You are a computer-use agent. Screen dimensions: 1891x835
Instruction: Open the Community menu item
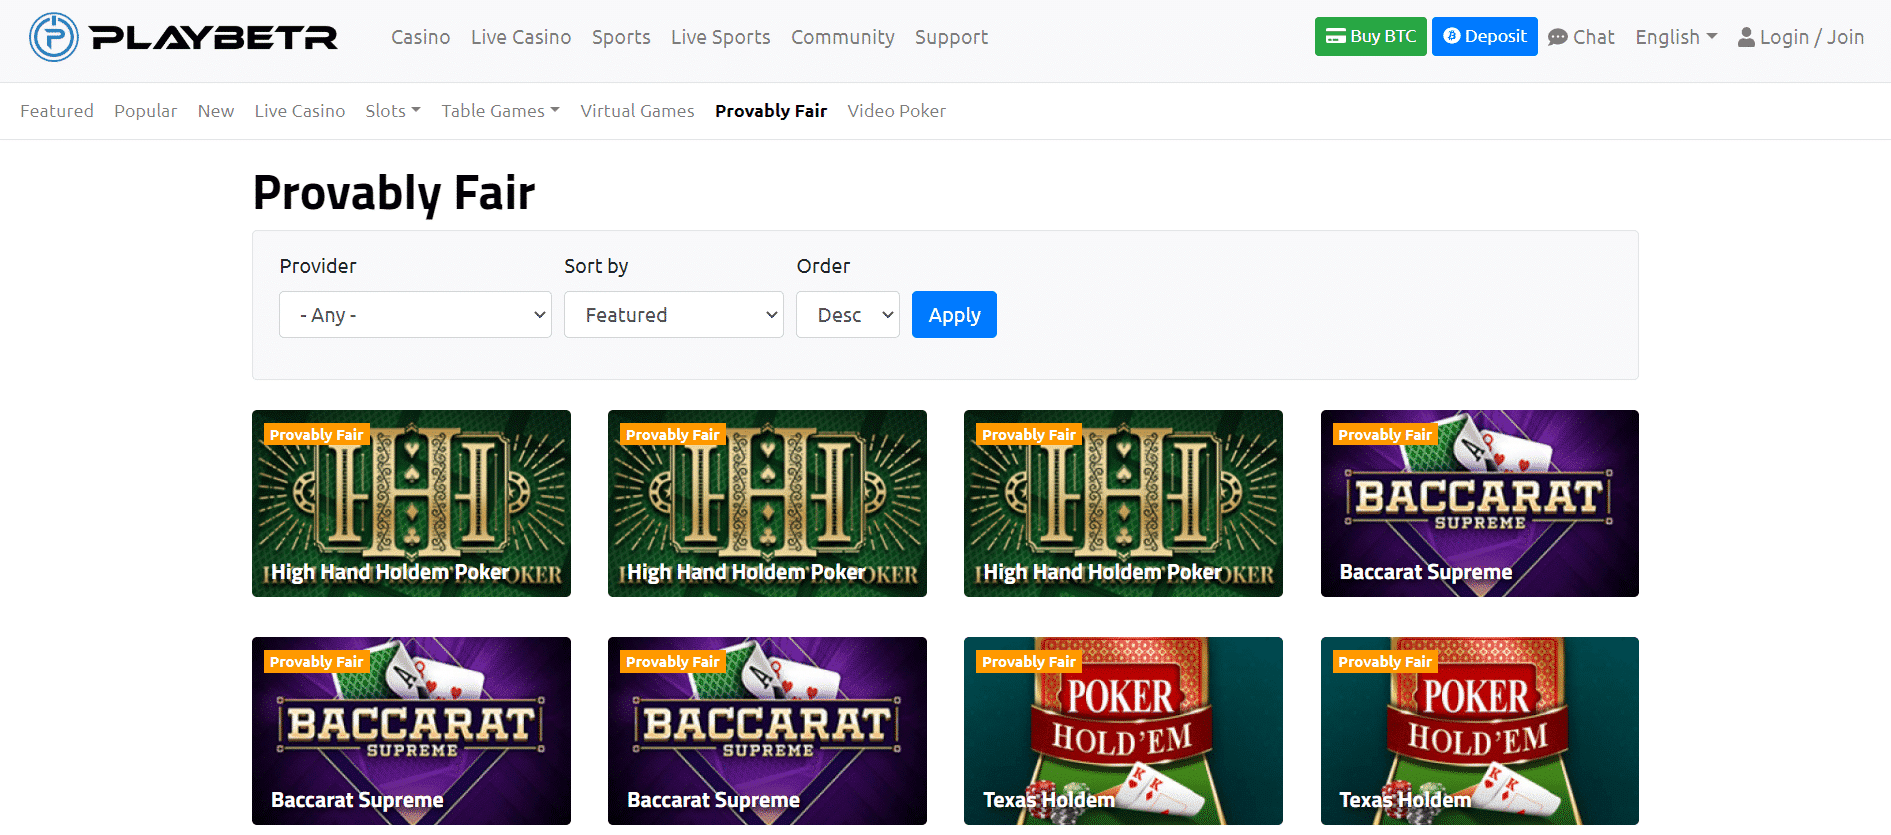[842, 37]
